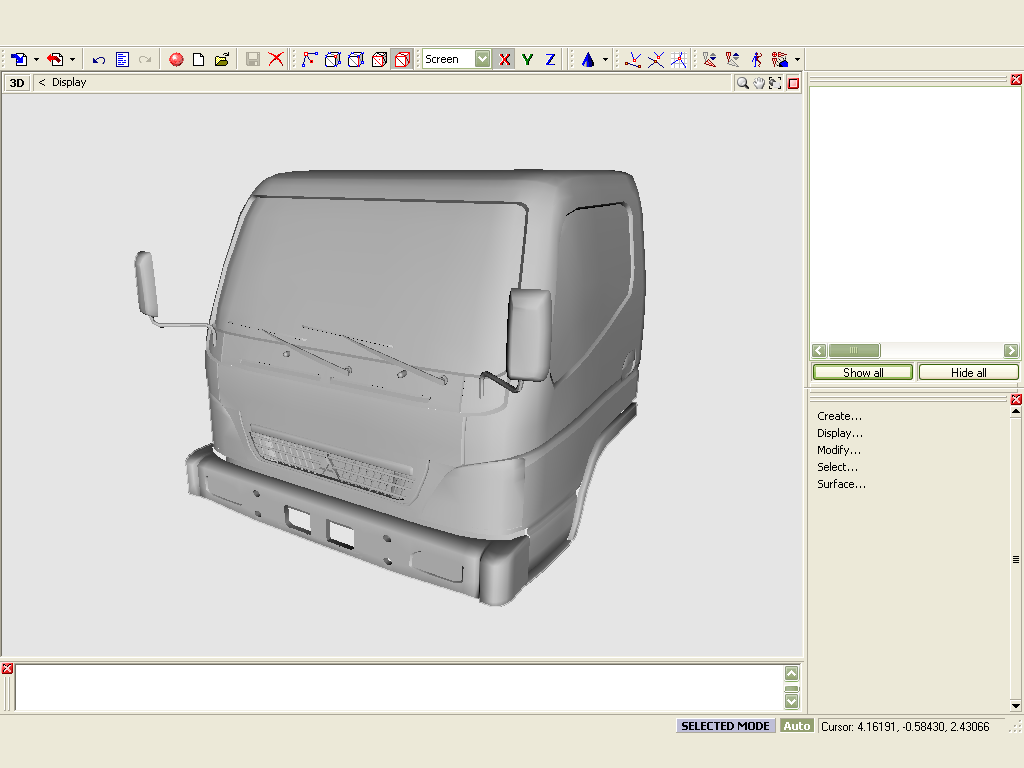Open the import icon's dropdown arrow

pos(36,59)
